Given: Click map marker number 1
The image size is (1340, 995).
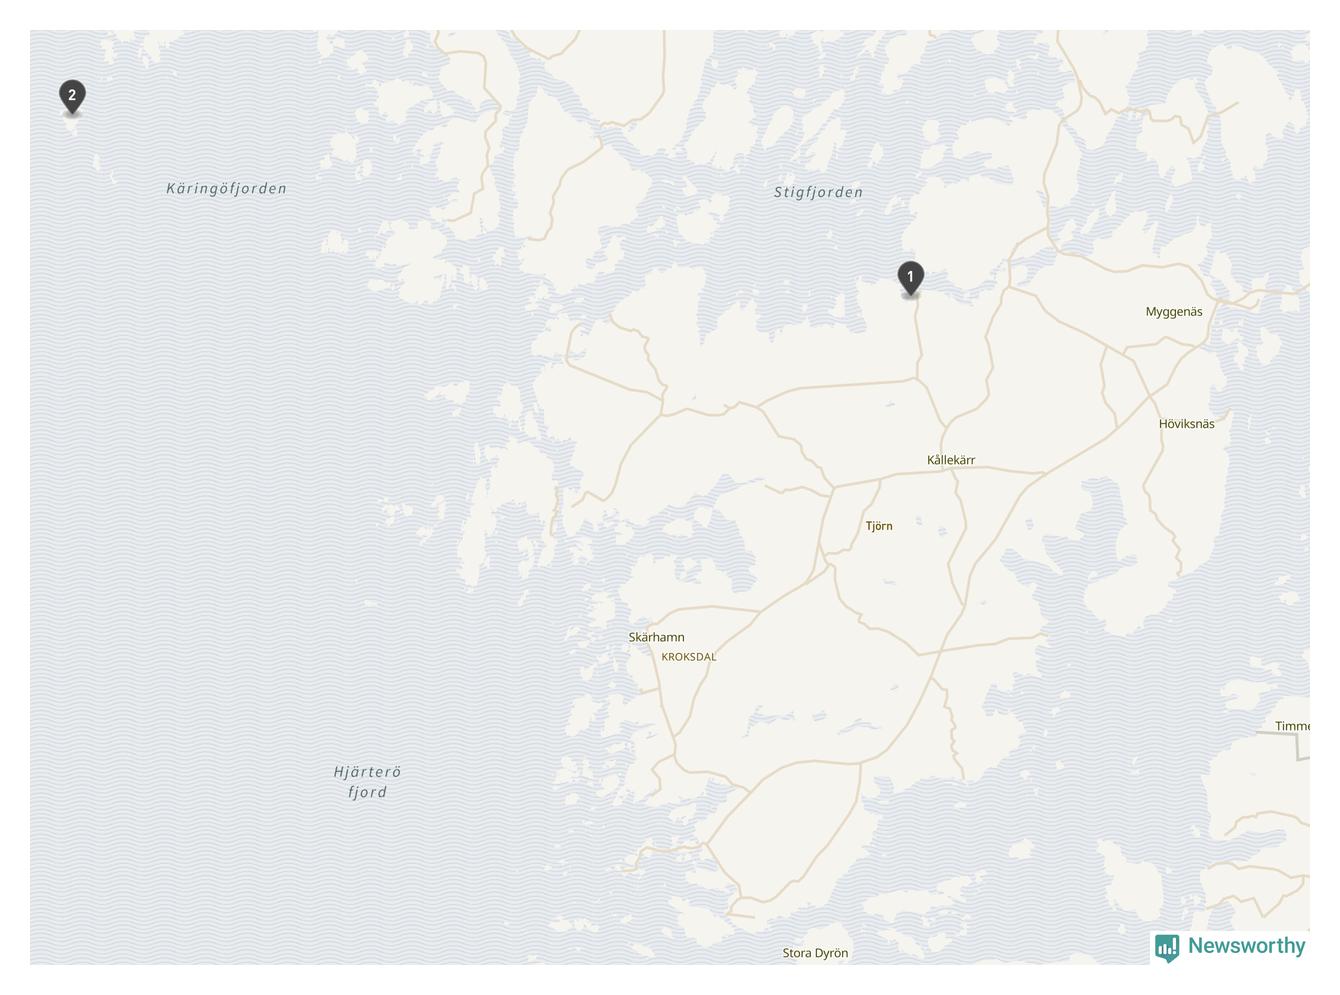Looking at the screenshot, I should [910, 279].
